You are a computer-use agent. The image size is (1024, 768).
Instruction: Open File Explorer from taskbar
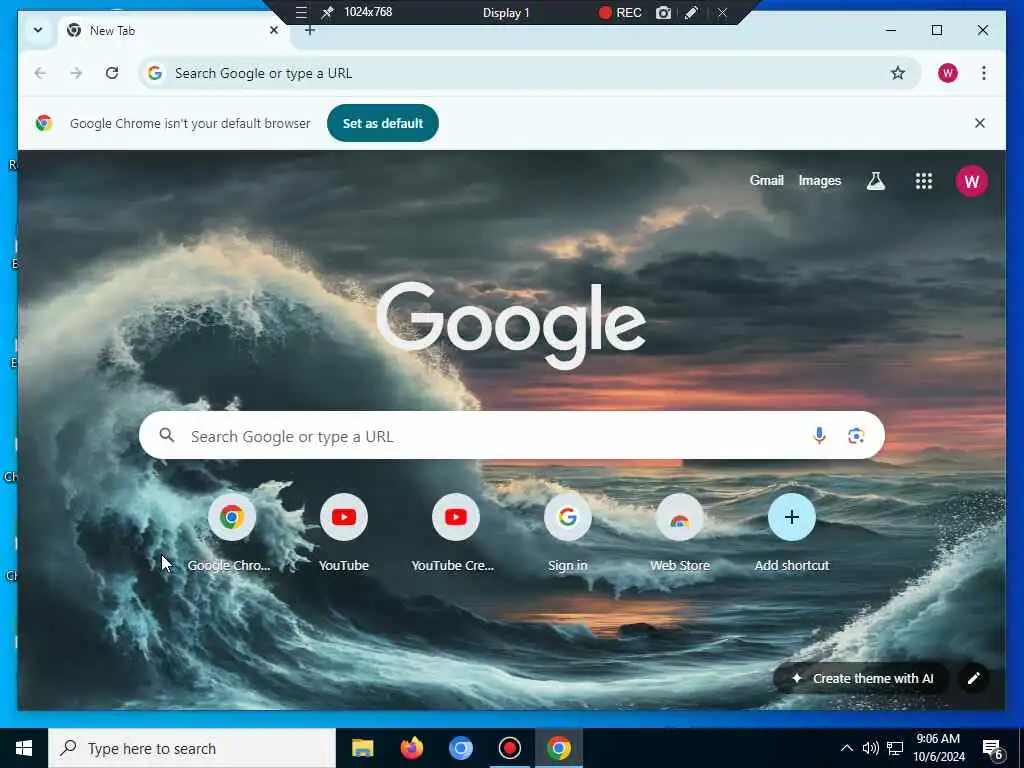click(x=362, y=748)
